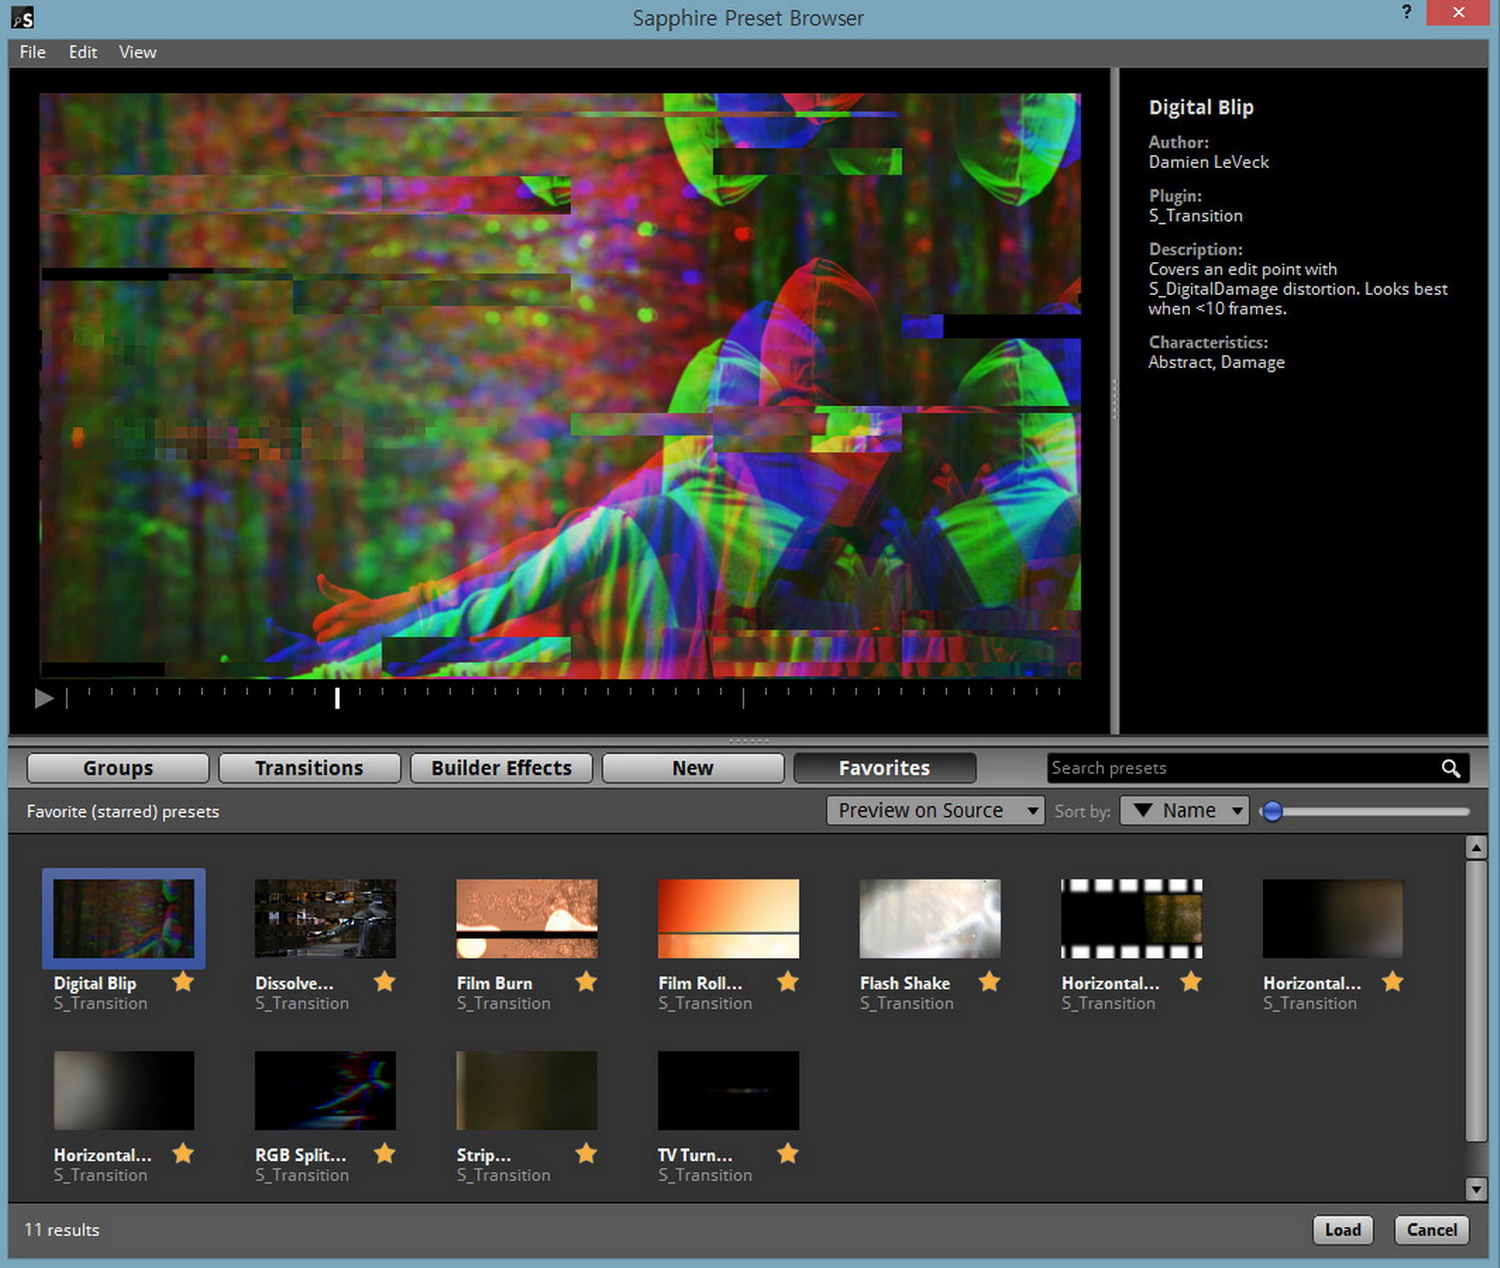Unstar the TV Turn preset
1500x1268 pixels.
coord(788,1154)
